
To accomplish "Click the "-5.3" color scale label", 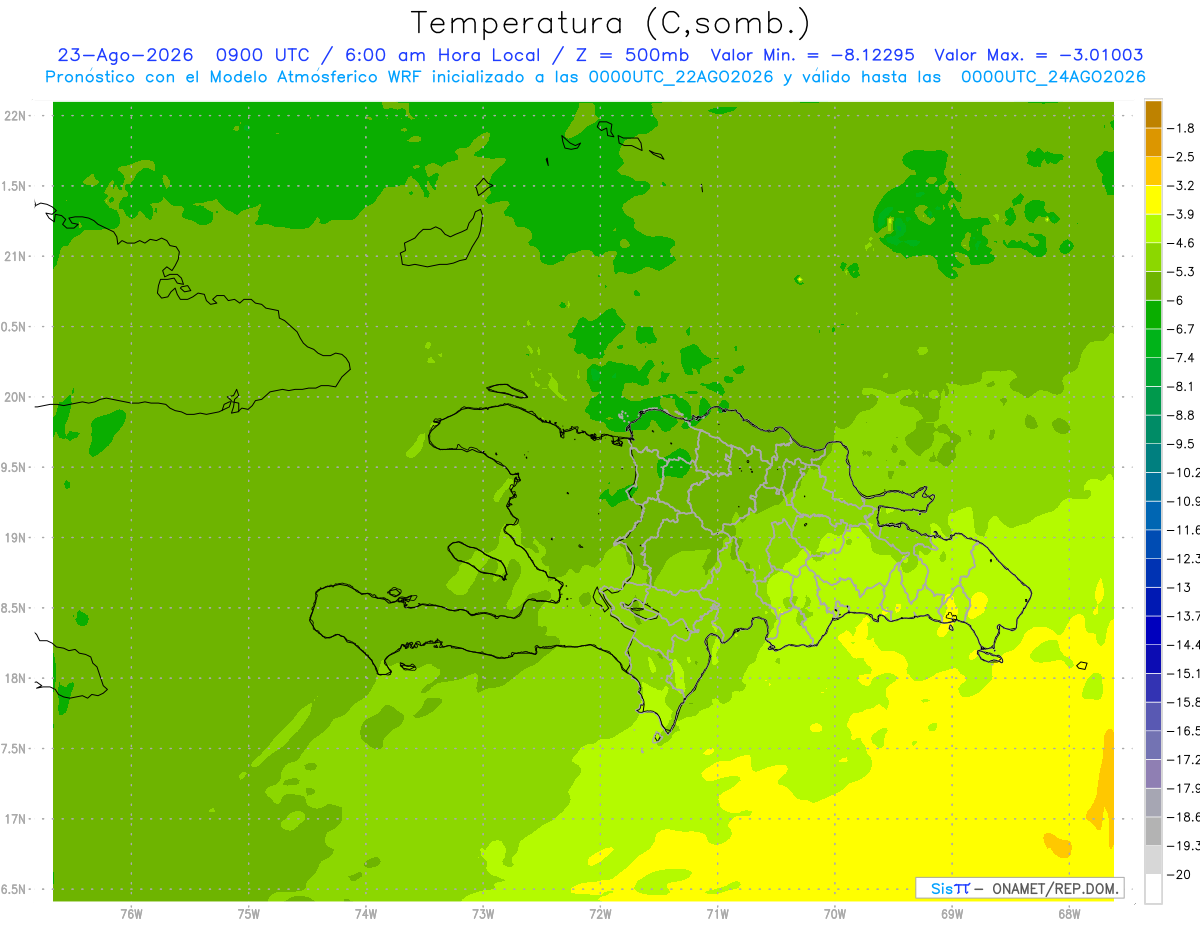I will (1183, 272).
